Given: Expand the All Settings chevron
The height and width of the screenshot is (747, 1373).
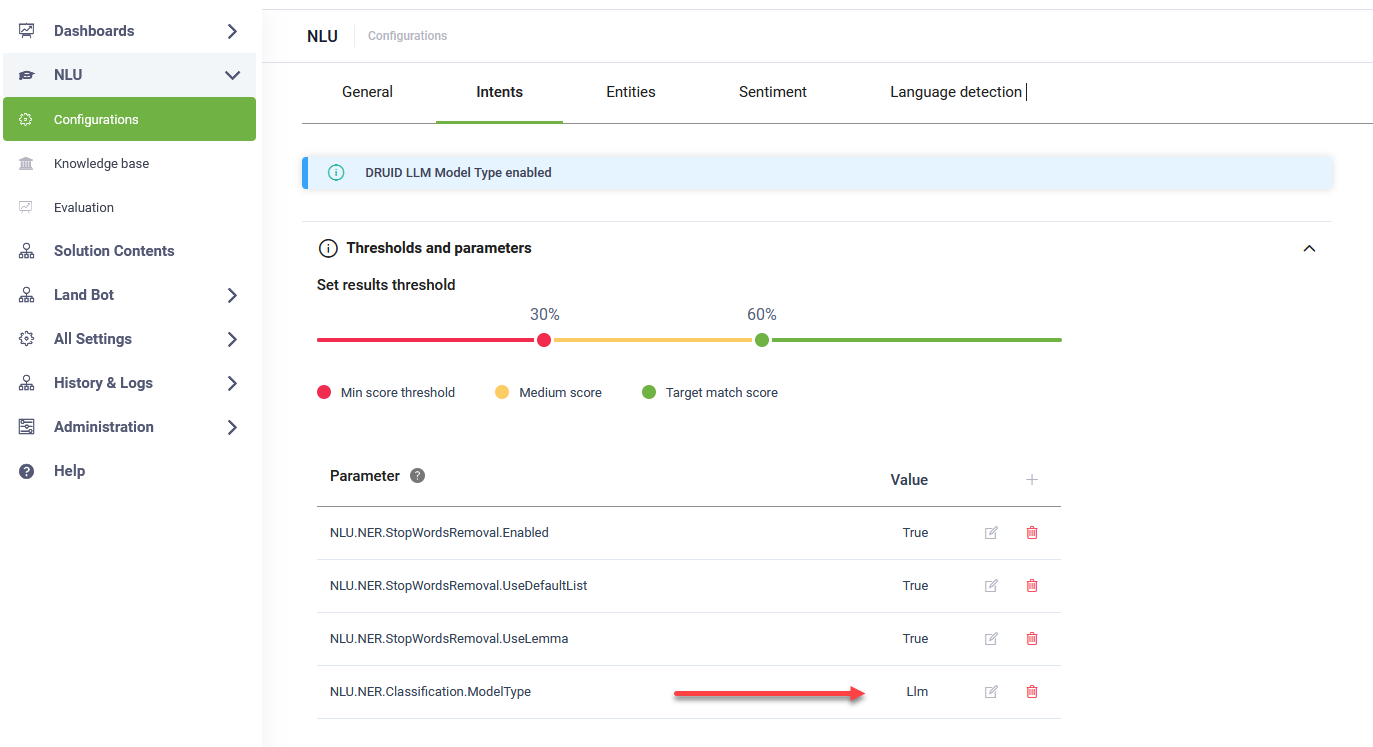Looking at the screenshot, I should coord(232,339).
